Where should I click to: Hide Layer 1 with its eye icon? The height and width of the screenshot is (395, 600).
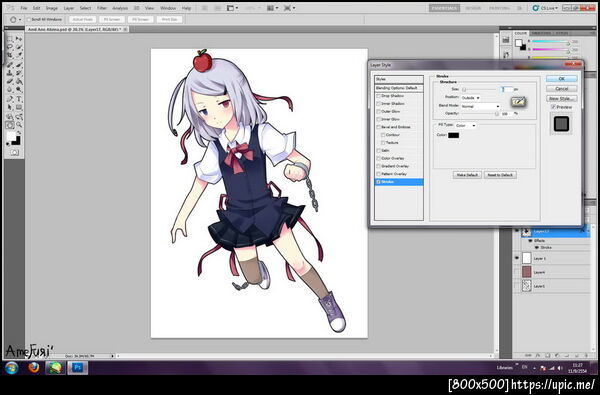pyautogui.click(x=517, y=258)
